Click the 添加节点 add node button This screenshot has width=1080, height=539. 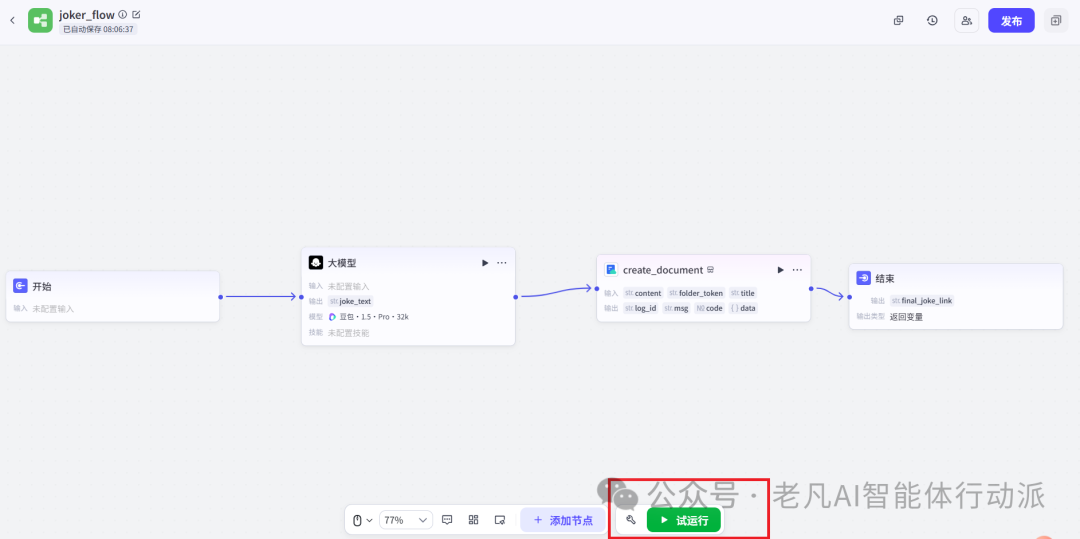563,520
